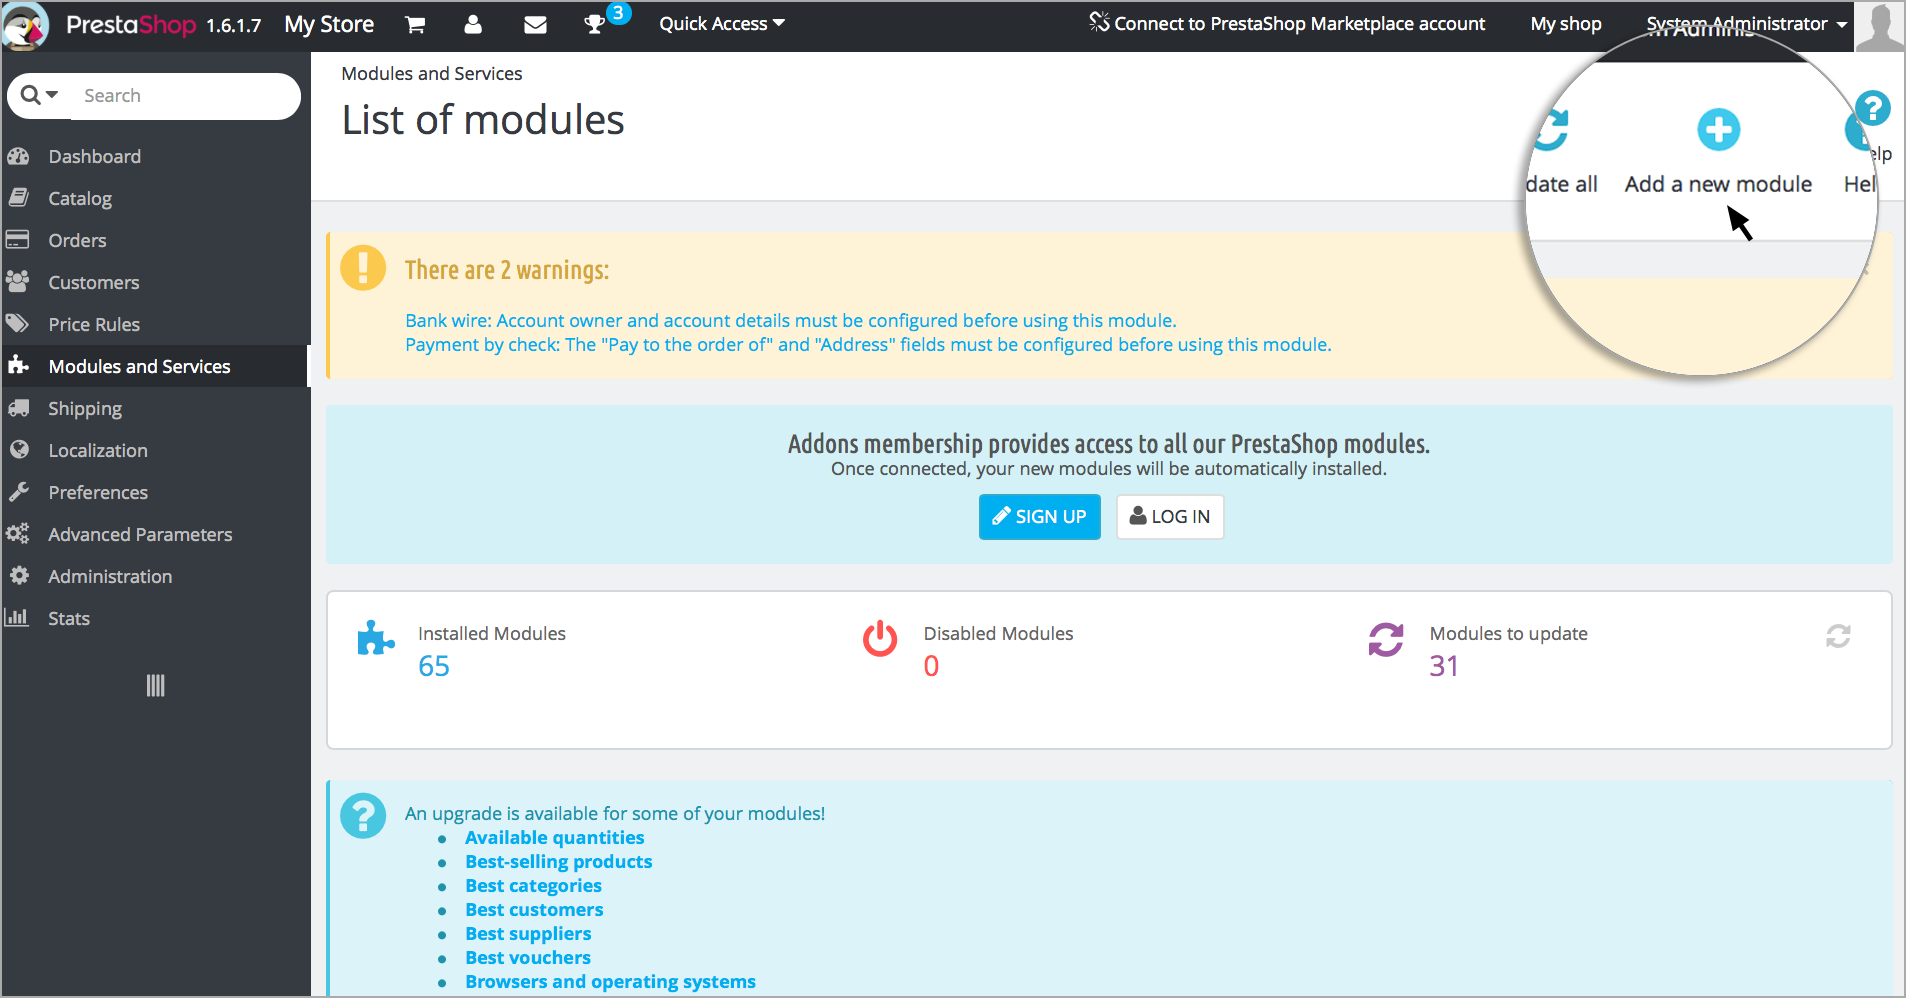This screenshot has width=1906, height=998.
Task: Click the Advanced Parameters gears icon
Action: point(18,534)
